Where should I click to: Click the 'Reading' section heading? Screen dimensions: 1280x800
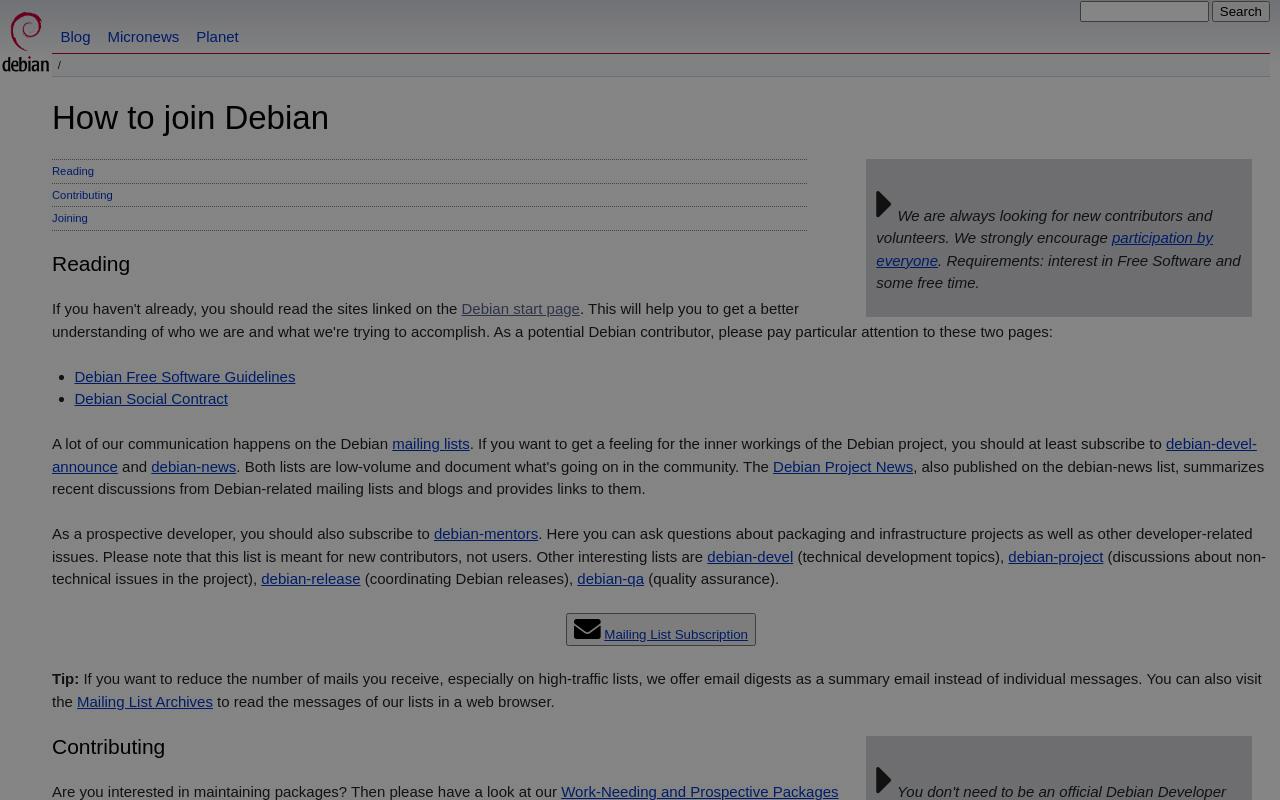91,264
